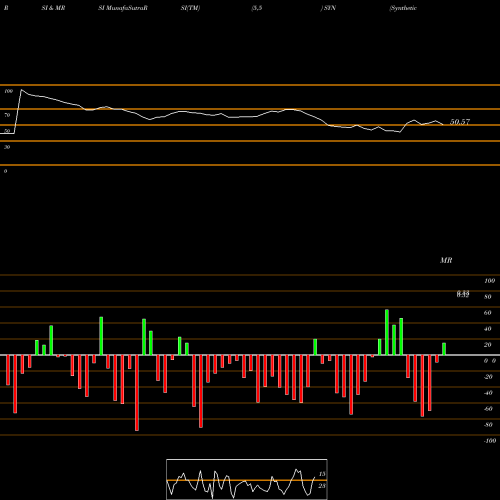This screenshot has height=500, width=500.
Task: Click the ') SYN' ticker label
Action: point(328,8)
